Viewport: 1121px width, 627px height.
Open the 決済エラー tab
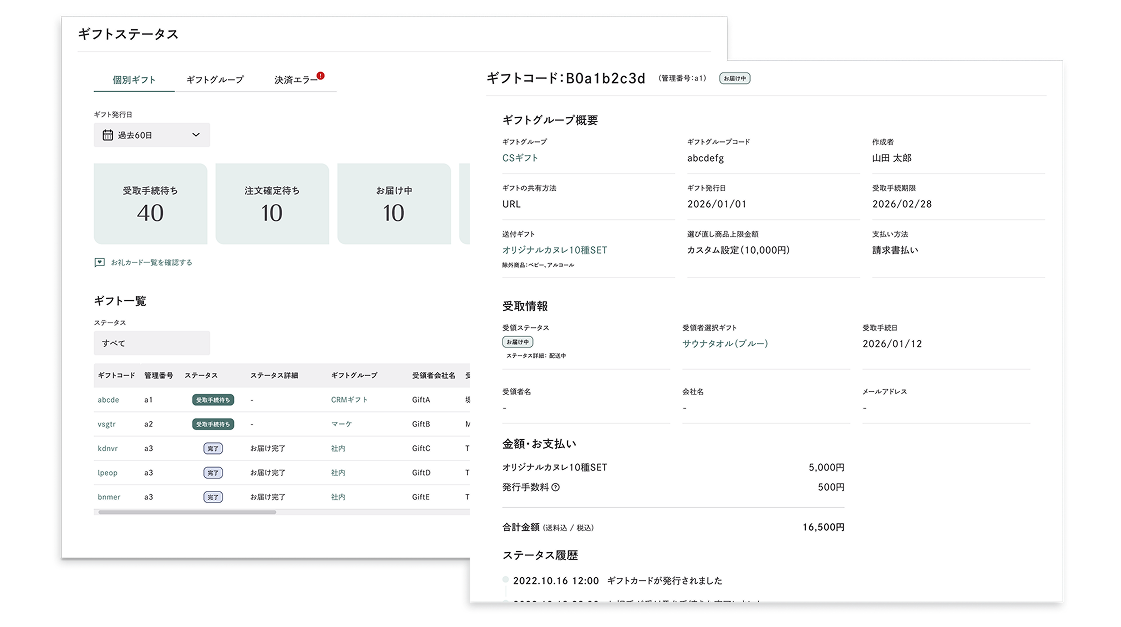coord(296,80)
